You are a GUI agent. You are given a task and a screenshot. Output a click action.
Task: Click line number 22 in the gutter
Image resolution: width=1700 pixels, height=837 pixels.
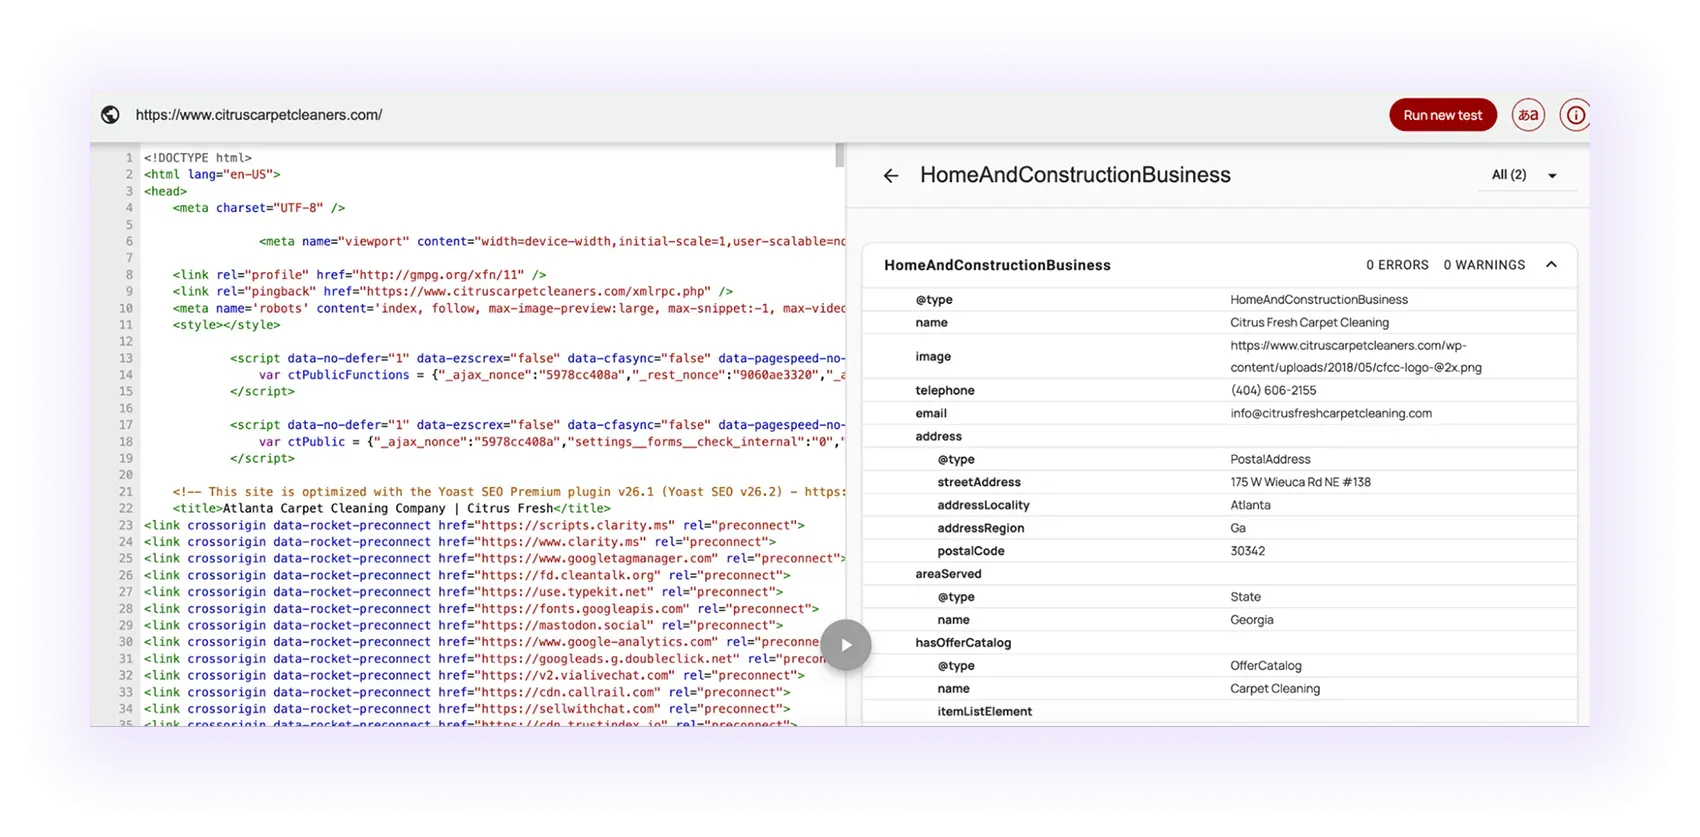[126, 509]
